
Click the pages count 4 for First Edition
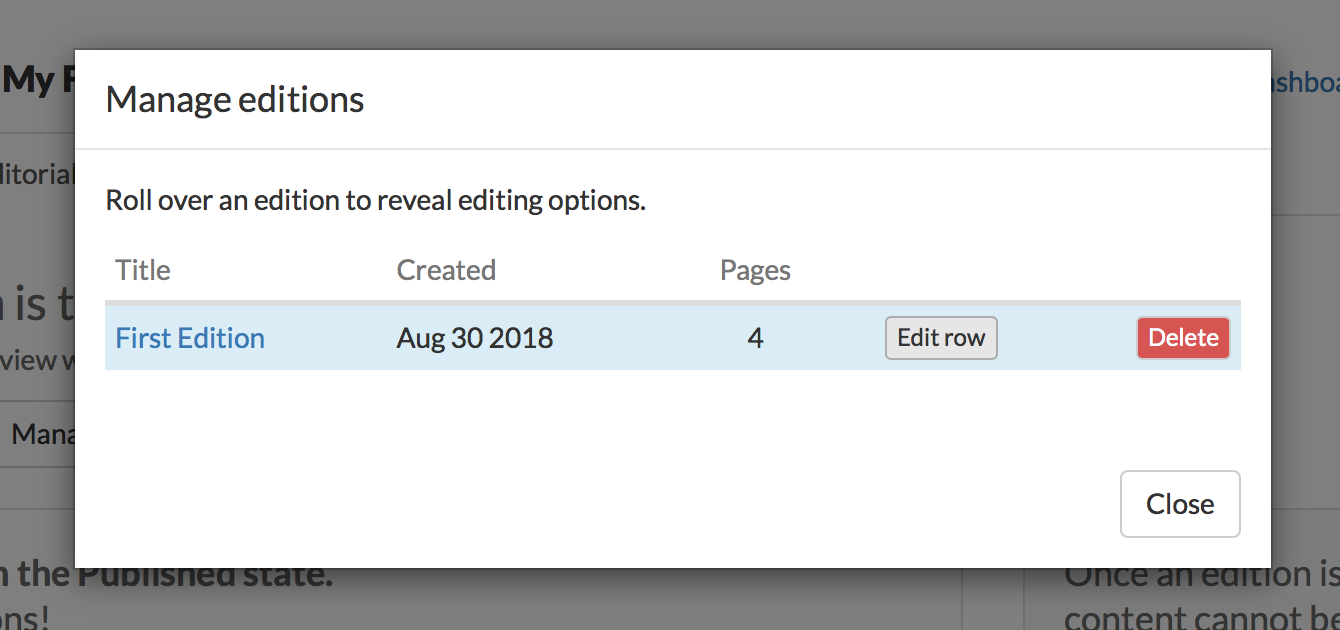[755, 338]
